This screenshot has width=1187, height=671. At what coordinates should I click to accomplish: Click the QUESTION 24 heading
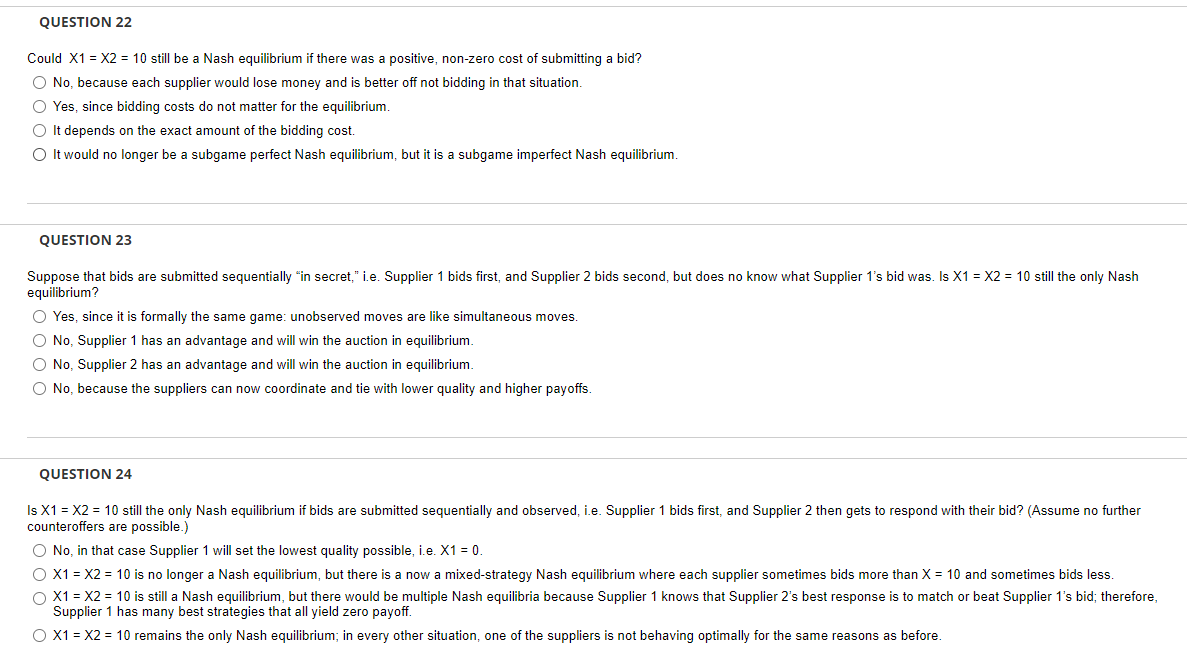(85, 474)
